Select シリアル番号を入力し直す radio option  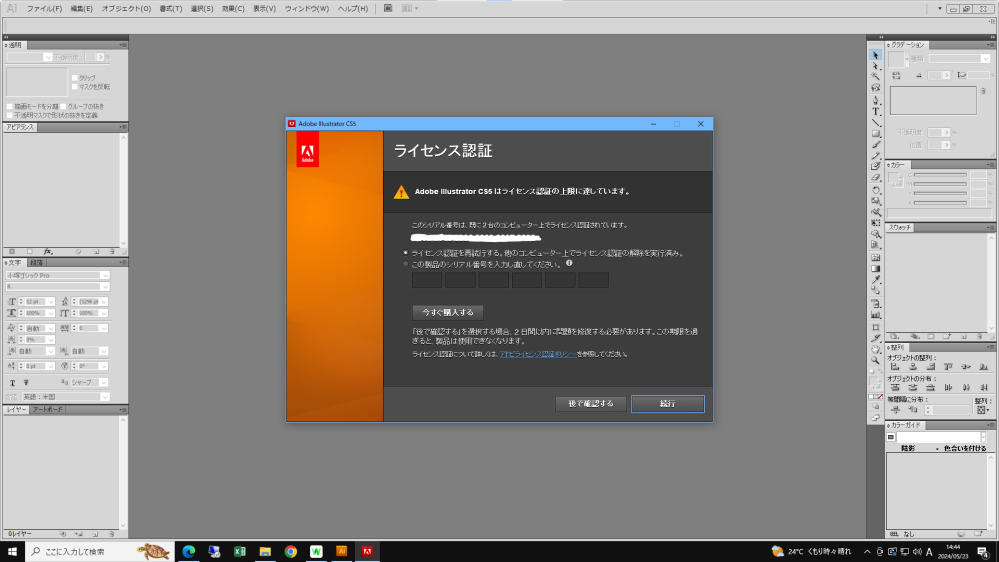coord(406,264)
